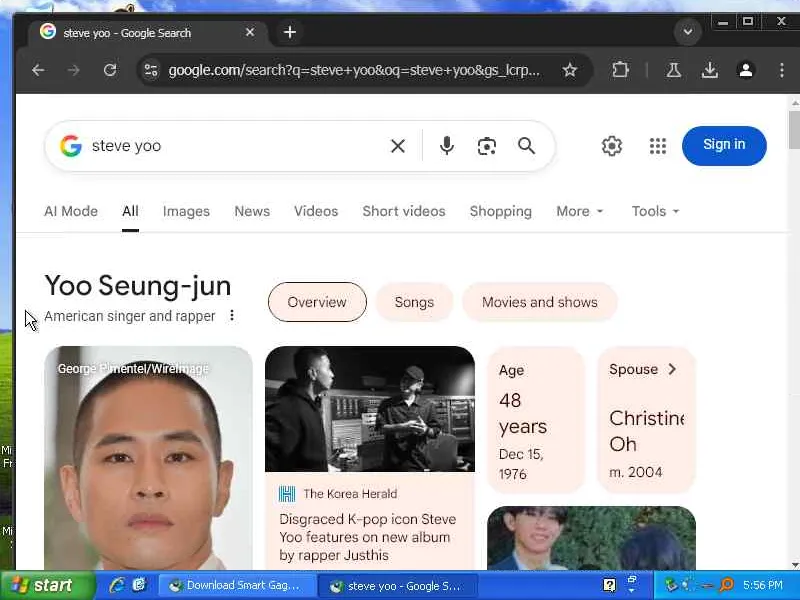This screenshot has width=800, height=600.
Task: Expand the More dropdown
Action: [x=580, y=211]
